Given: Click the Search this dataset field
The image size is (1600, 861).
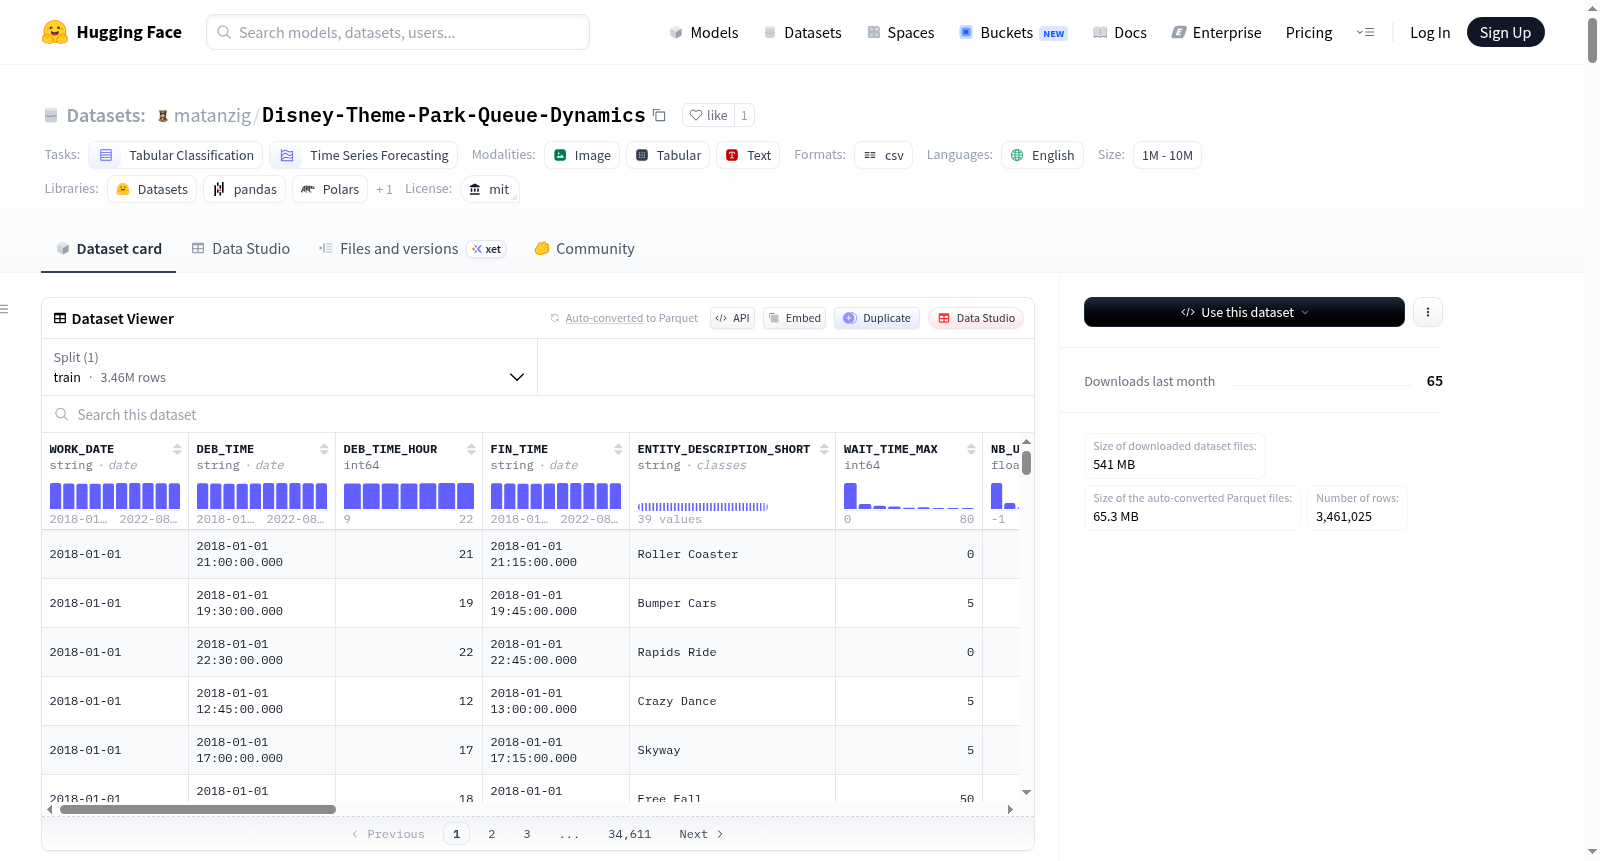Looking at the screenshot, I should (x=538, y=414).
